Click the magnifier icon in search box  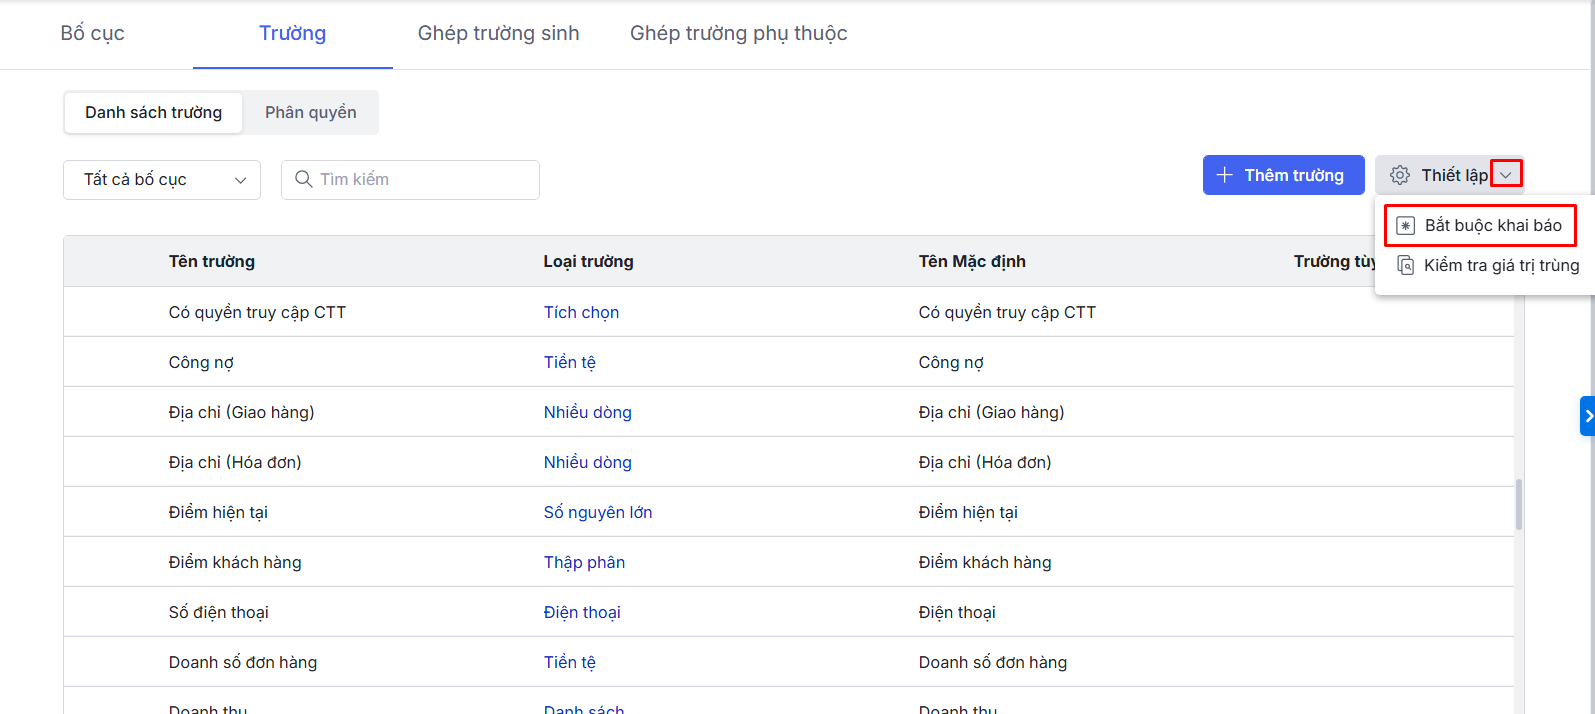click(304, 179)
